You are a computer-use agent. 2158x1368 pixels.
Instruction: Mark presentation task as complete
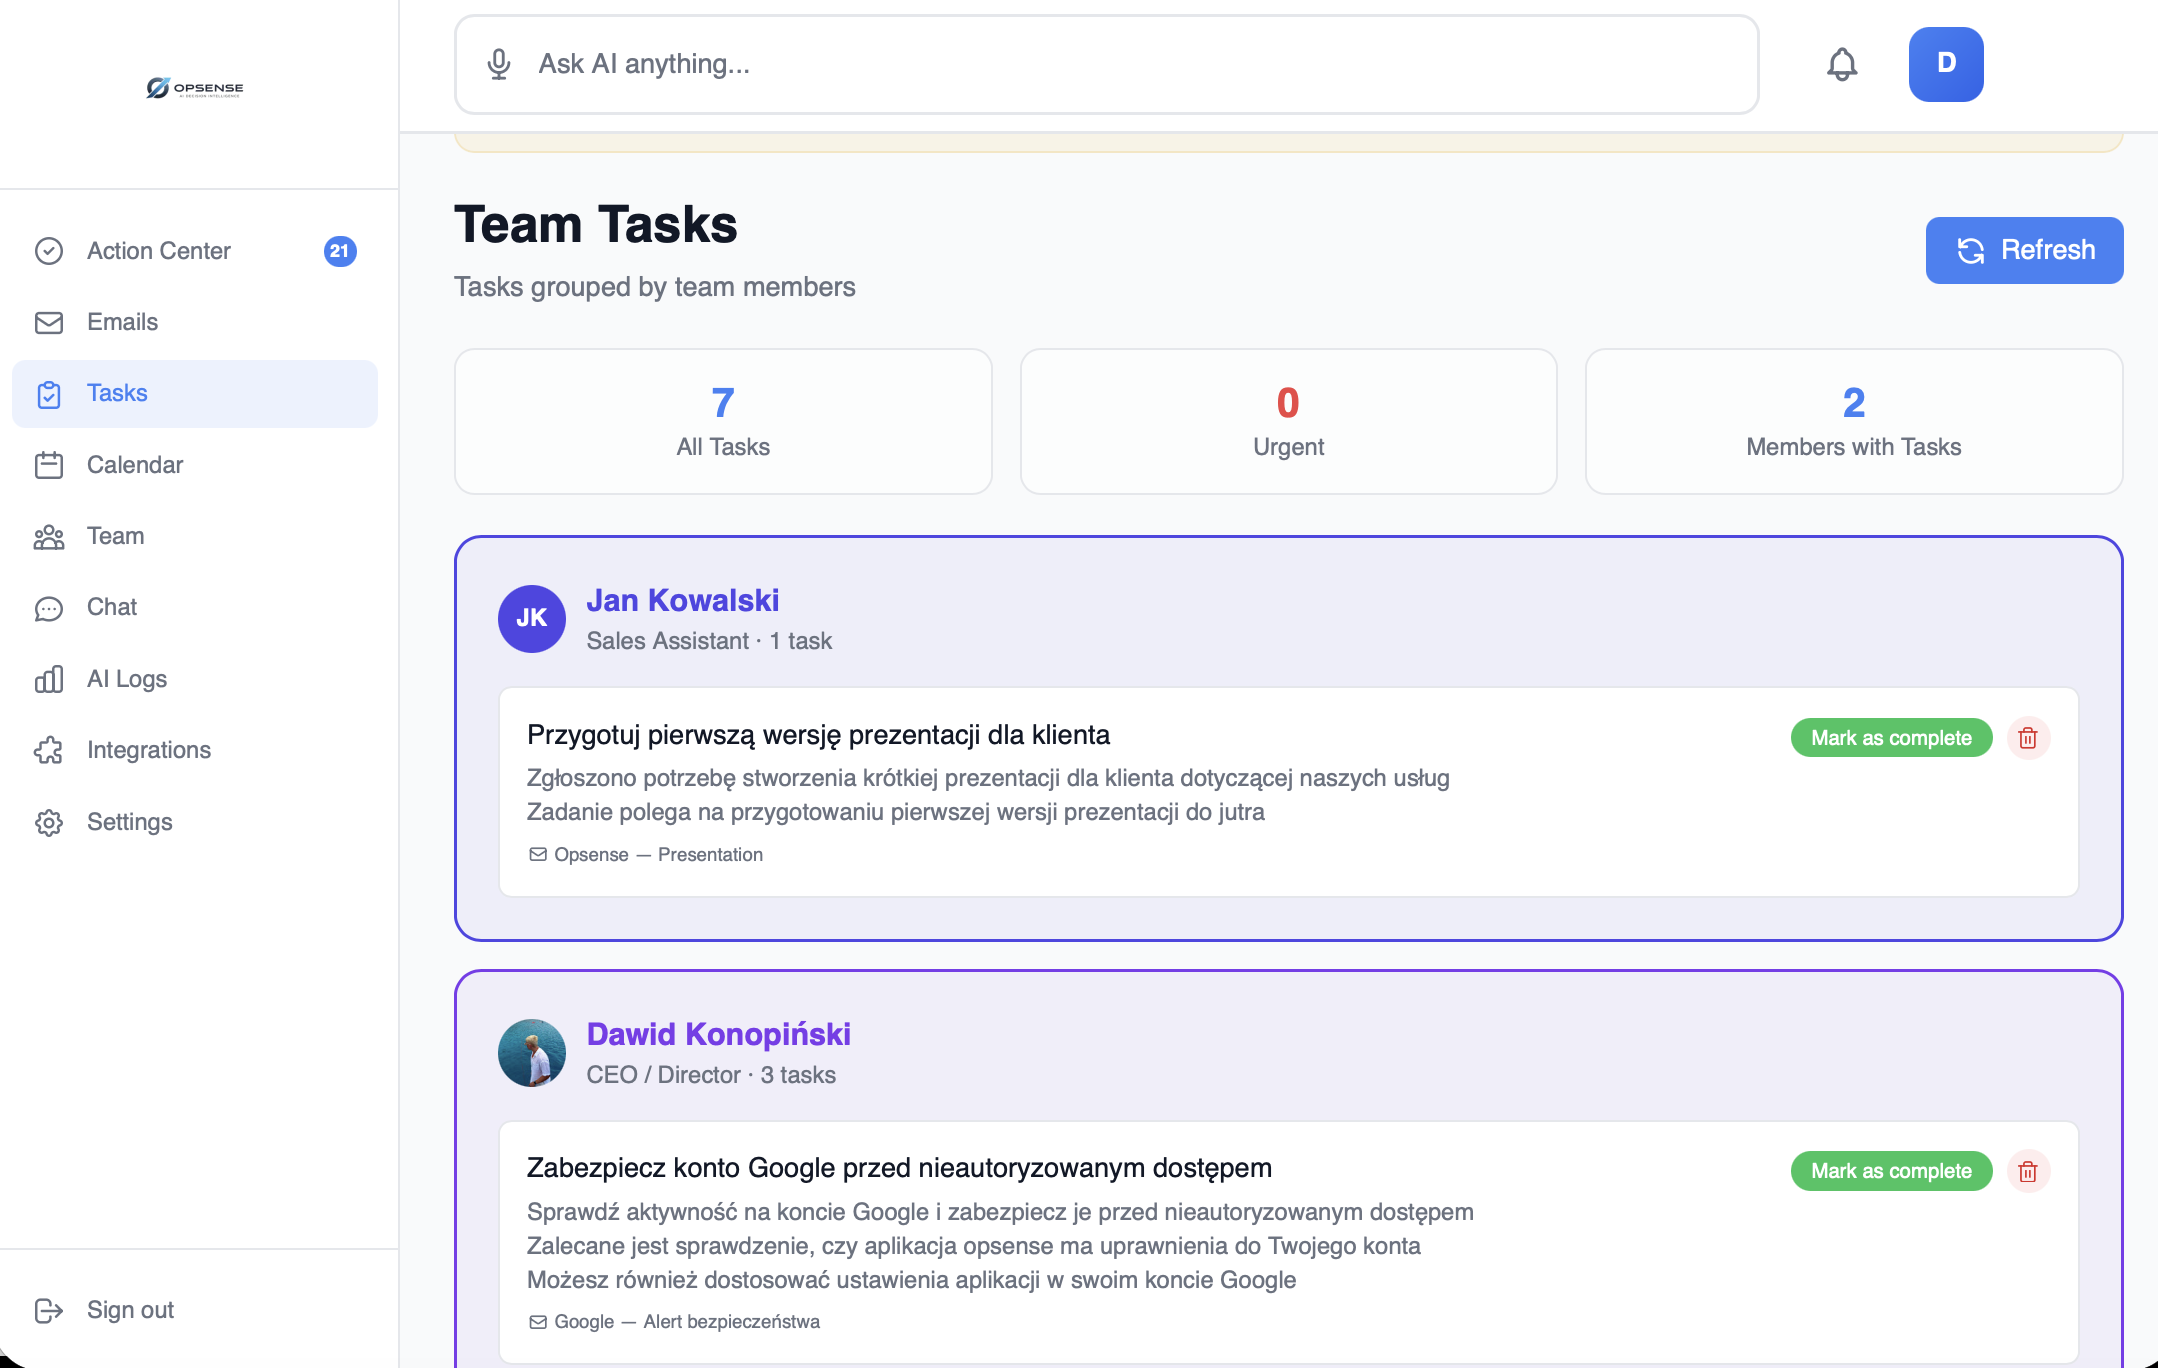(x=1890, y=738)
